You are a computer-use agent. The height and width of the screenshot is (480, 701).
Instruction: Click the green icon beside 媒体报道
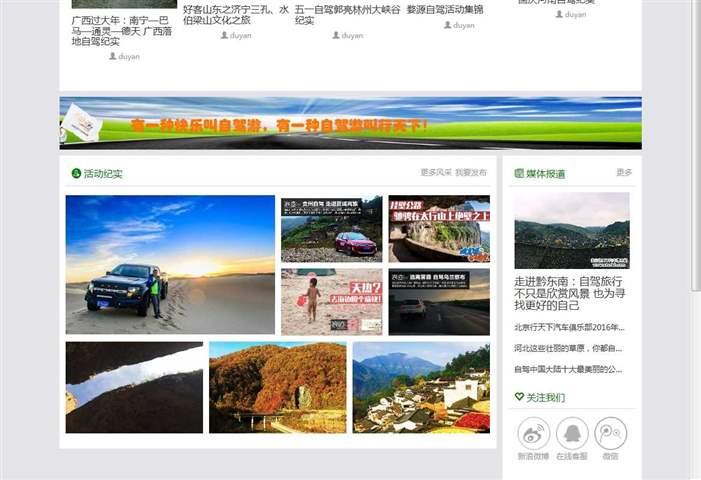pyautogui.click(x=519, y=173)
